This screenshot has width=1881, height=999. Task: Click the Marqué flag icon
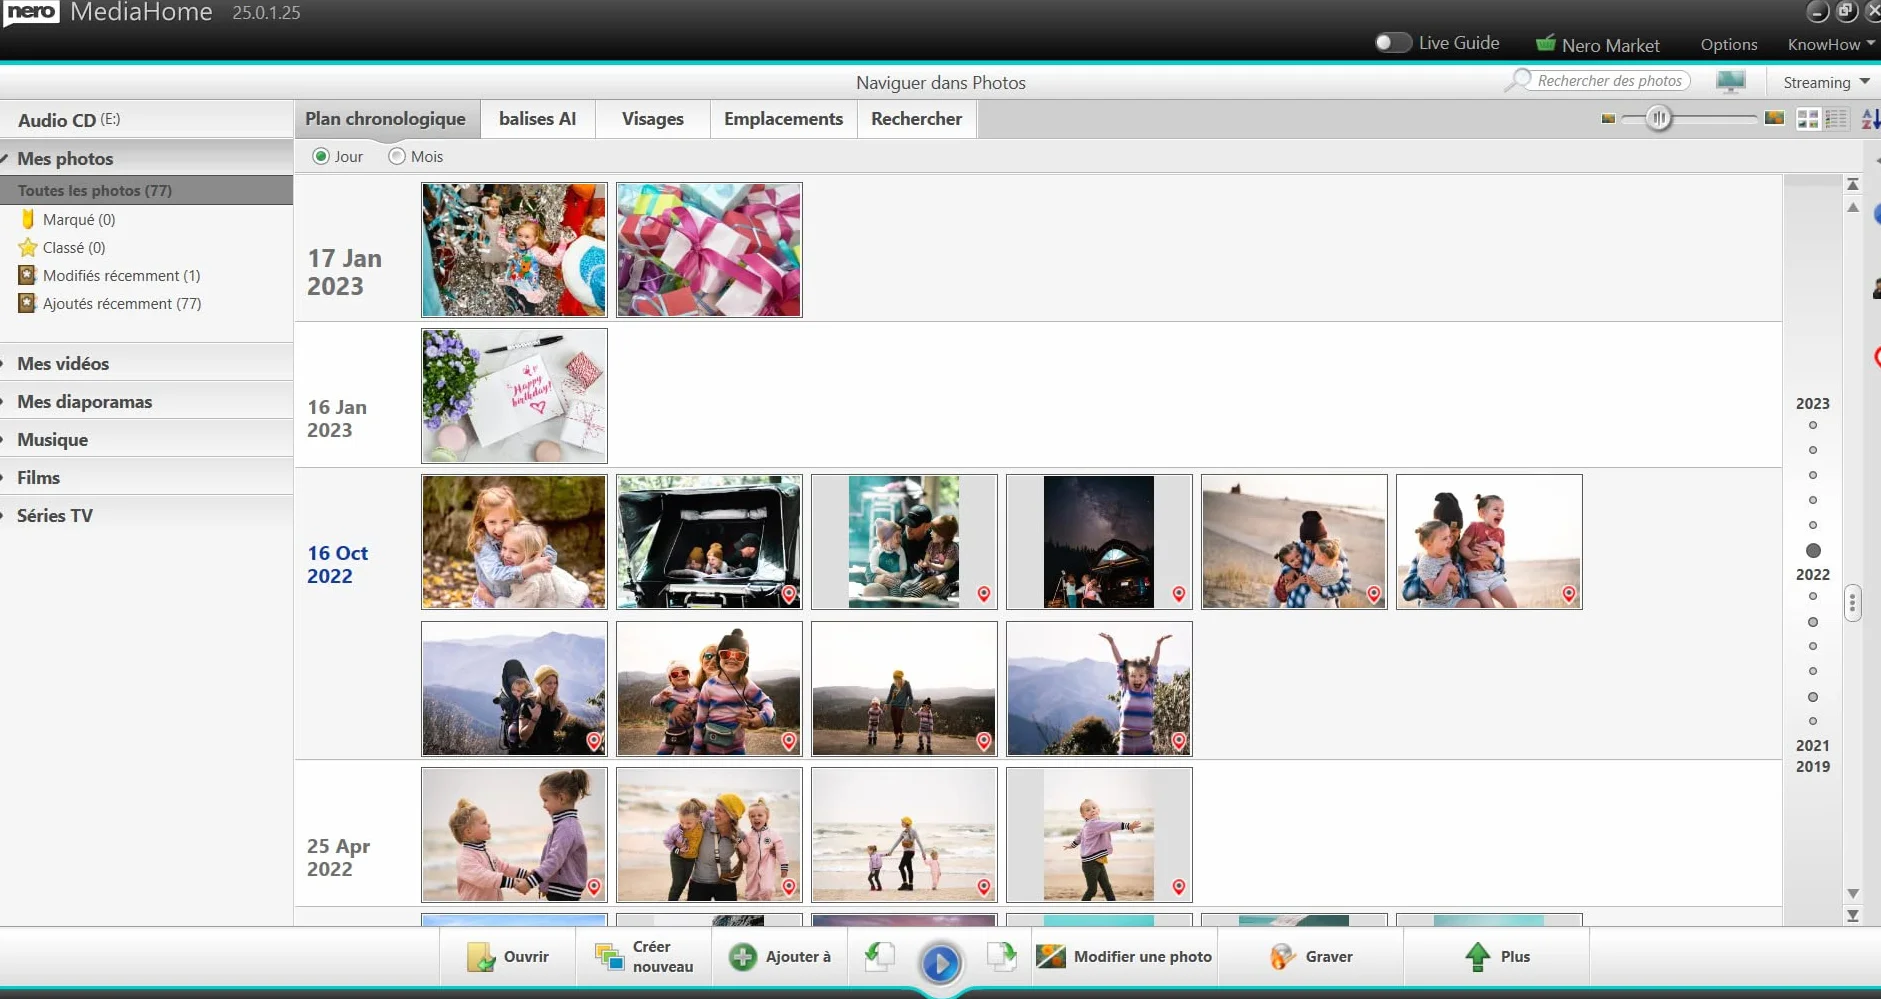[28, 219]
